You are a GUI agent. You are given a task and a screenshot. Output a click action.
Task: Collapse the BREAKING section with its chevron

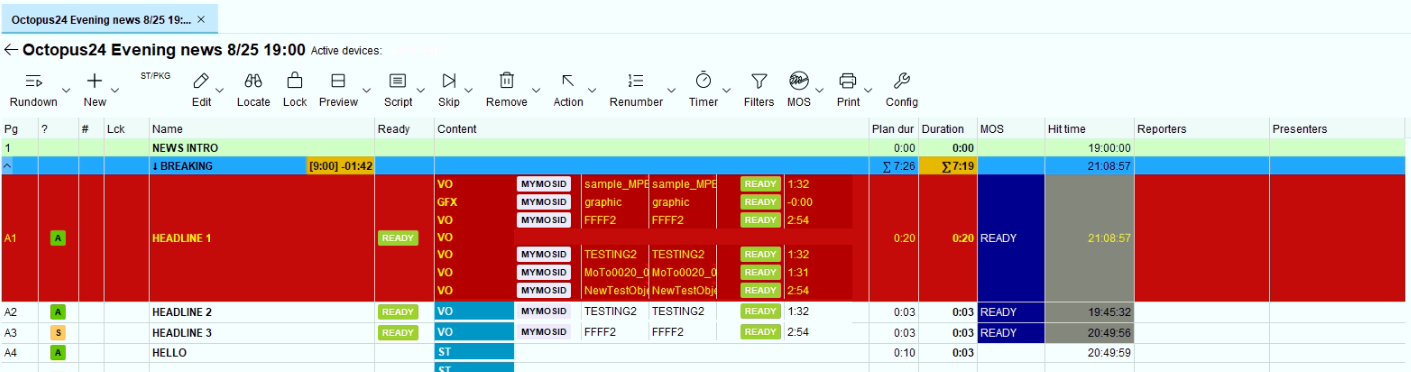coord(8,166)
